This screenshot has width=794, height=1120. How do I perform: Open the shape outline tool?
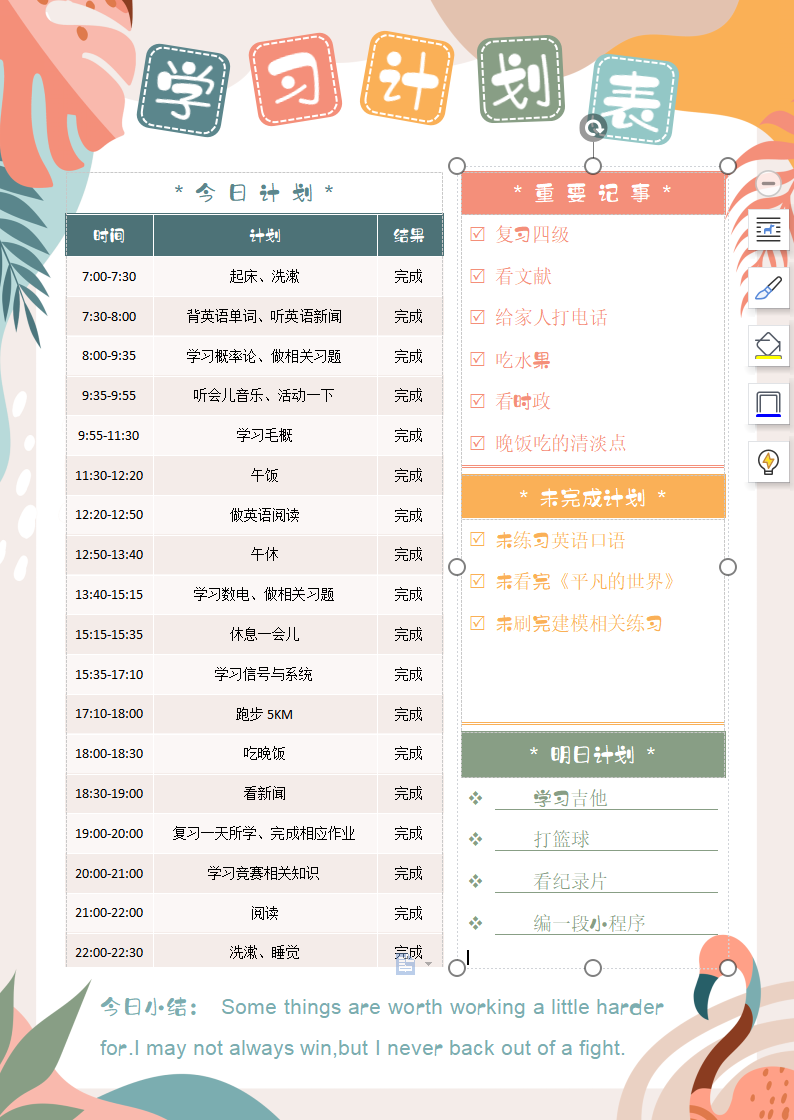(x=768, y=404)
